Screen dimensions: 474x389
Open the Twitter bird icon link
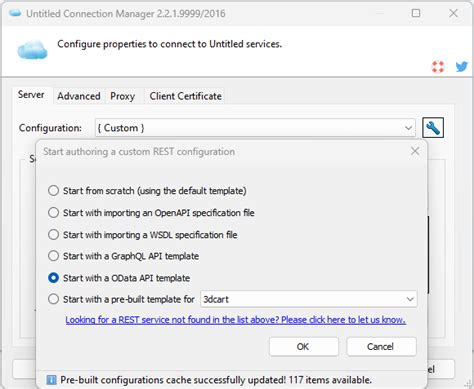(x=462, y=67)
